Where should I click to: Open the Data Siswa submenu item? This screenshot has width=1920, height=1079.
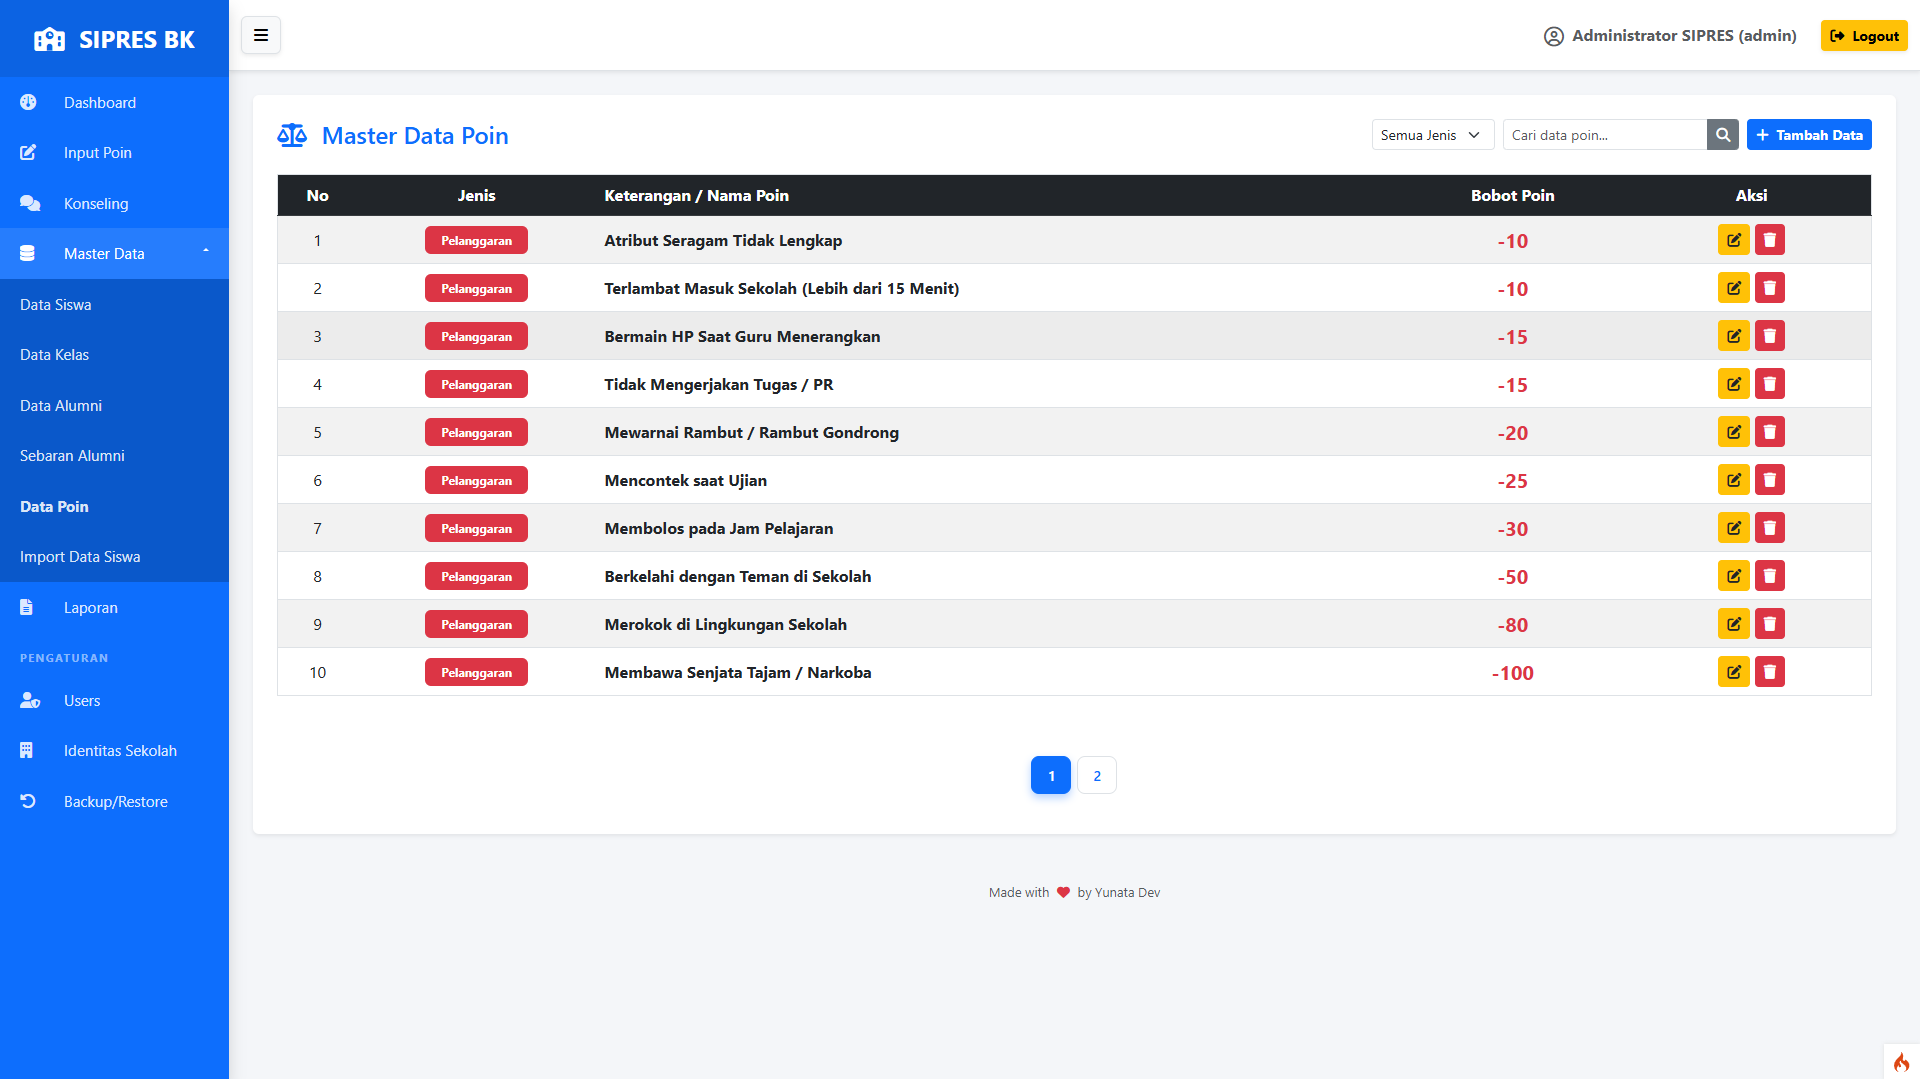coord(56,305)
